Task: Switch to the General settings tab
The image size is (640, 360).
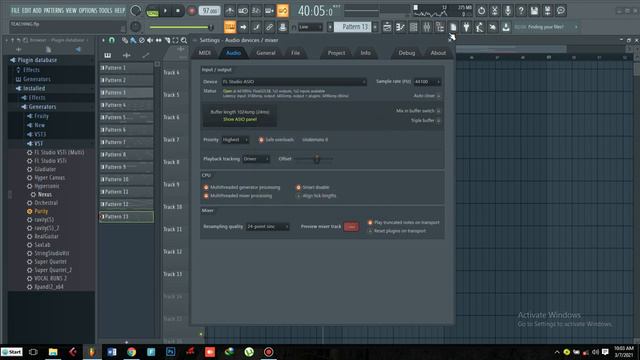Action: [x=266, y=53]
